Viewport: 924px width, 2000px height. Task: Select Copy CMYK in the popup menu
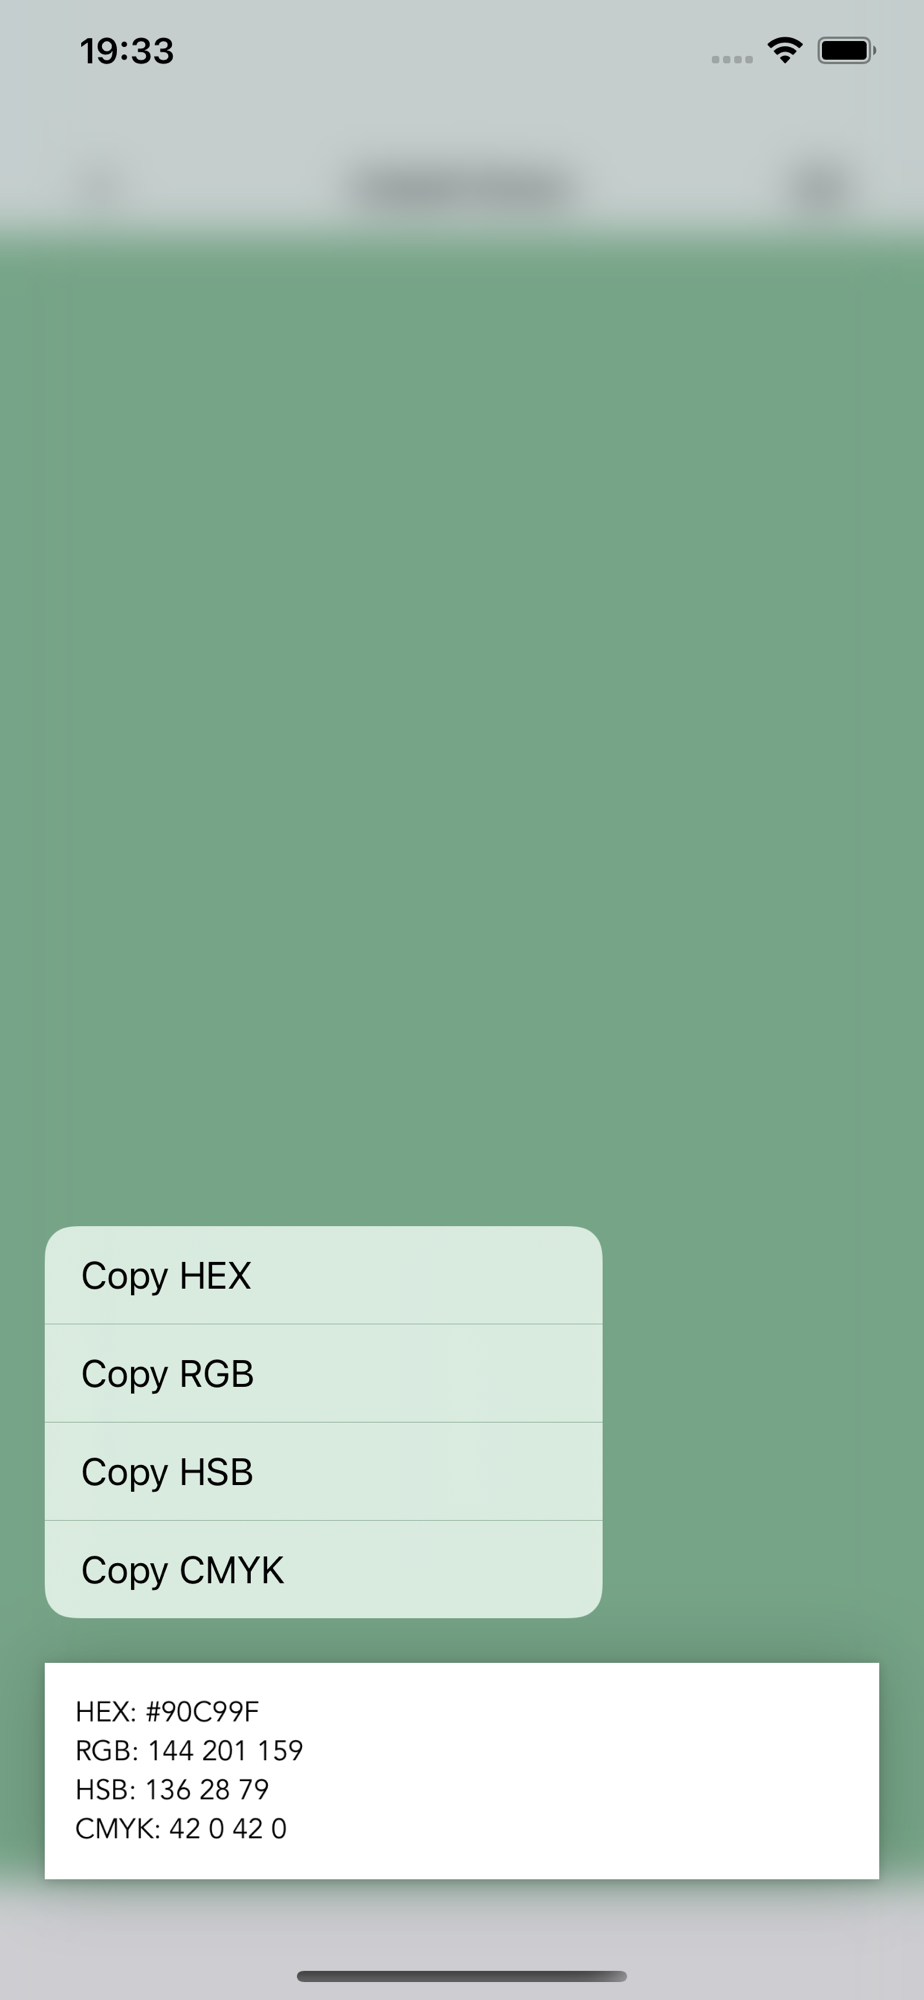click(323, 1569)
